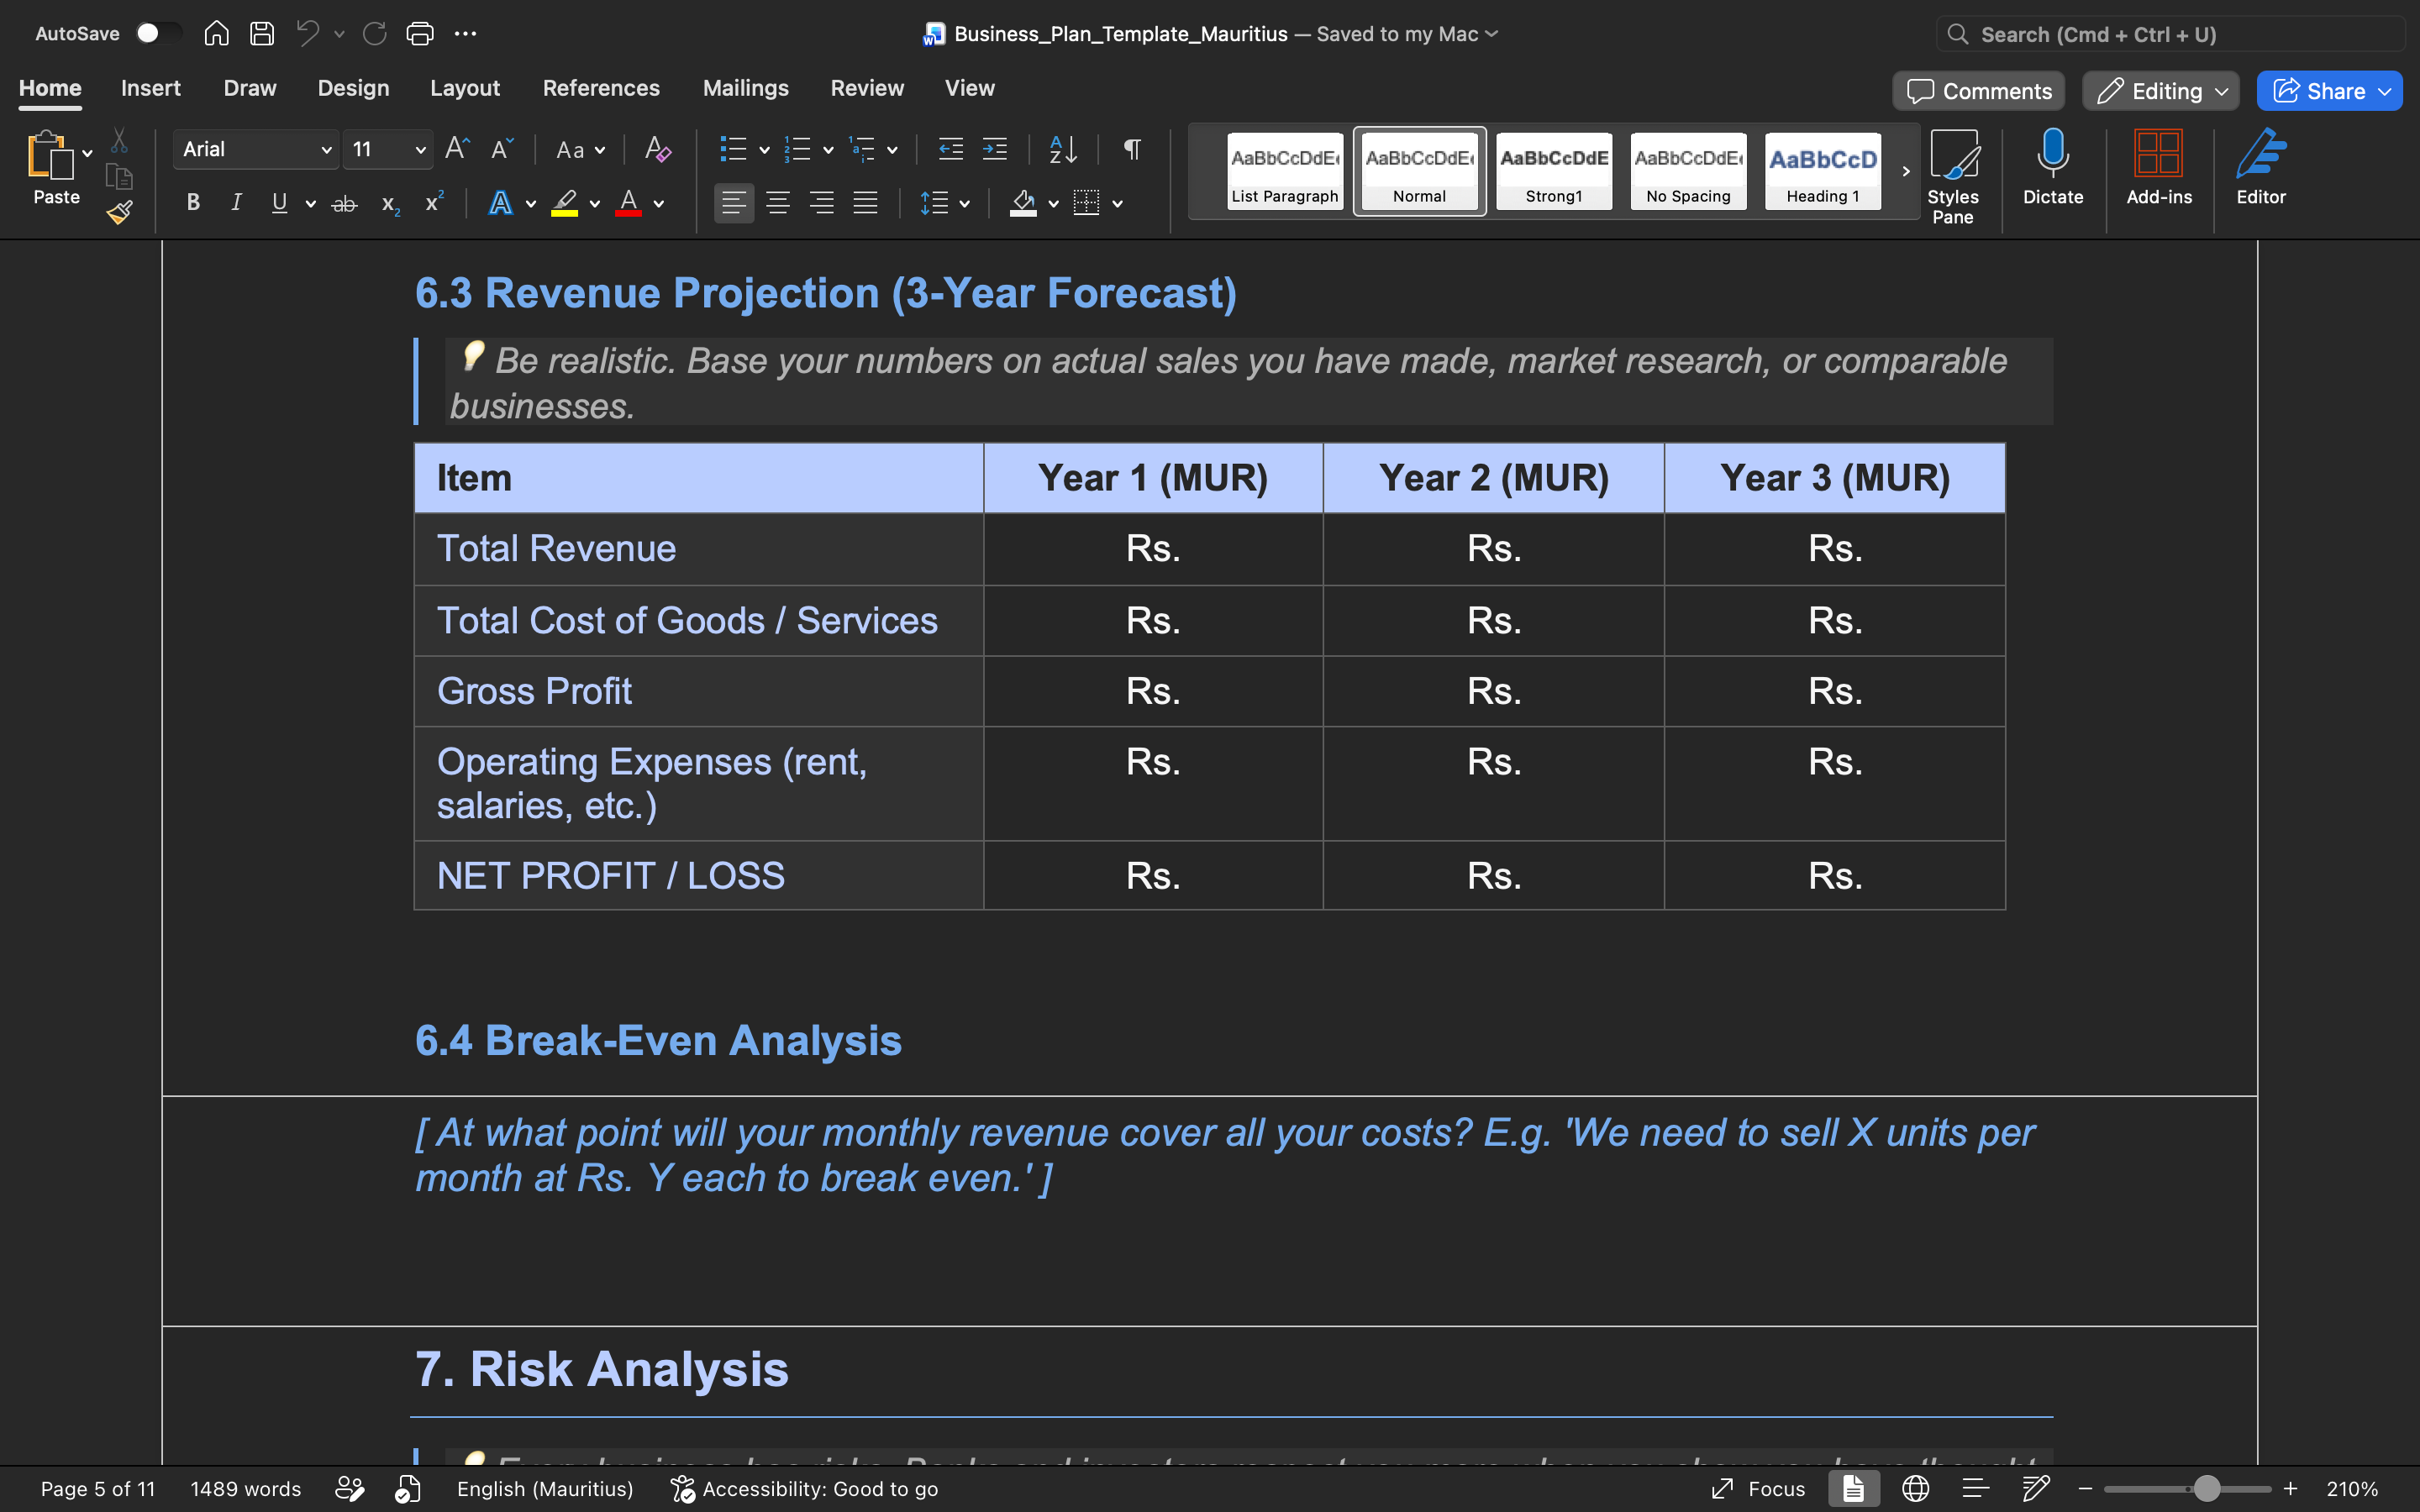Open the more options ellipsis menu
Image resolution: width=2420 pixels, height=1512 pixels.
466,34
